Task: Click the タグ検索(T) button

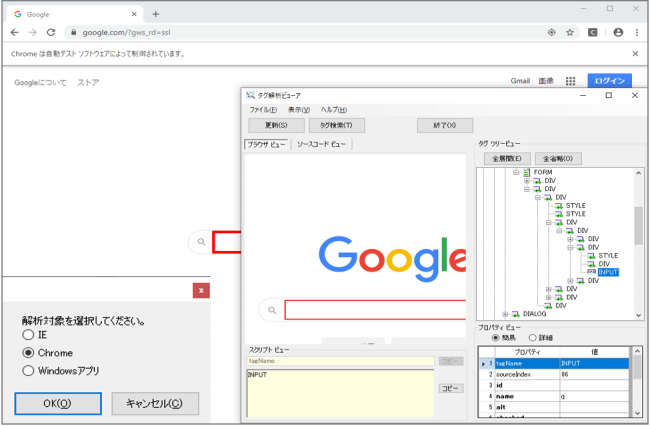Action: coord(336,125)
